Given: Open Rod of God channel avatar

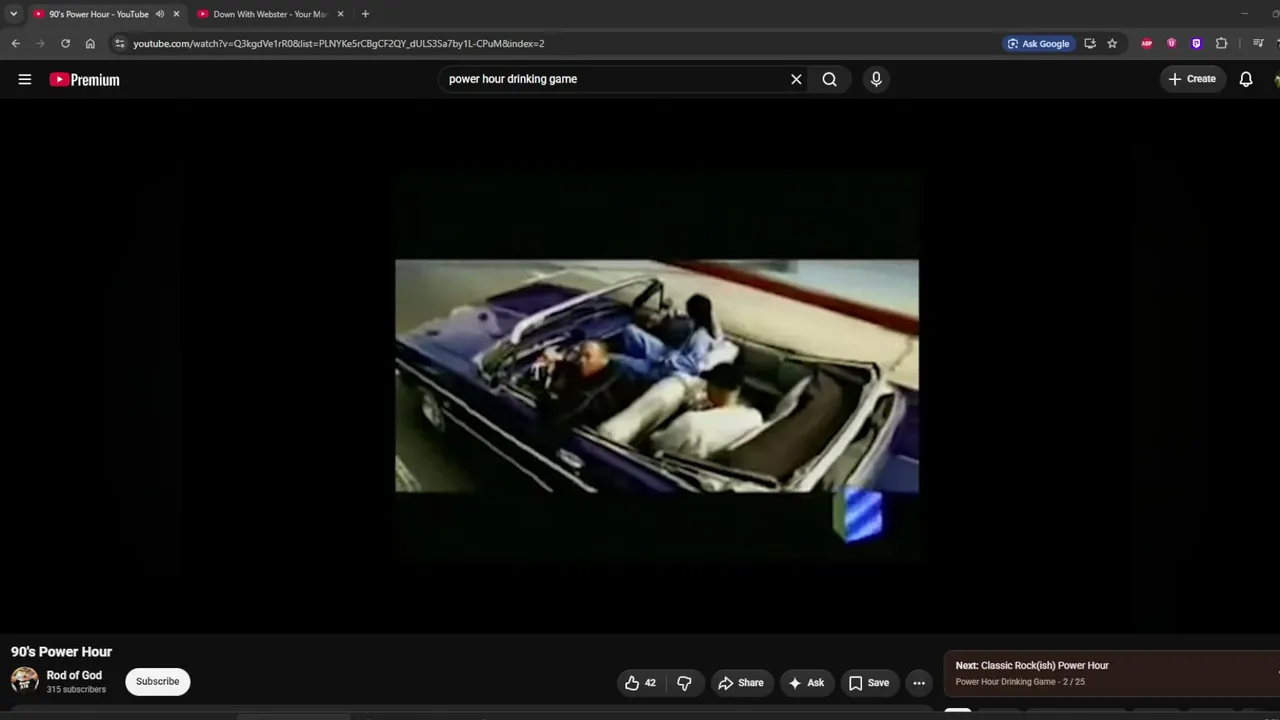Looking at the screenshot, I should click(x=25, y=681).
